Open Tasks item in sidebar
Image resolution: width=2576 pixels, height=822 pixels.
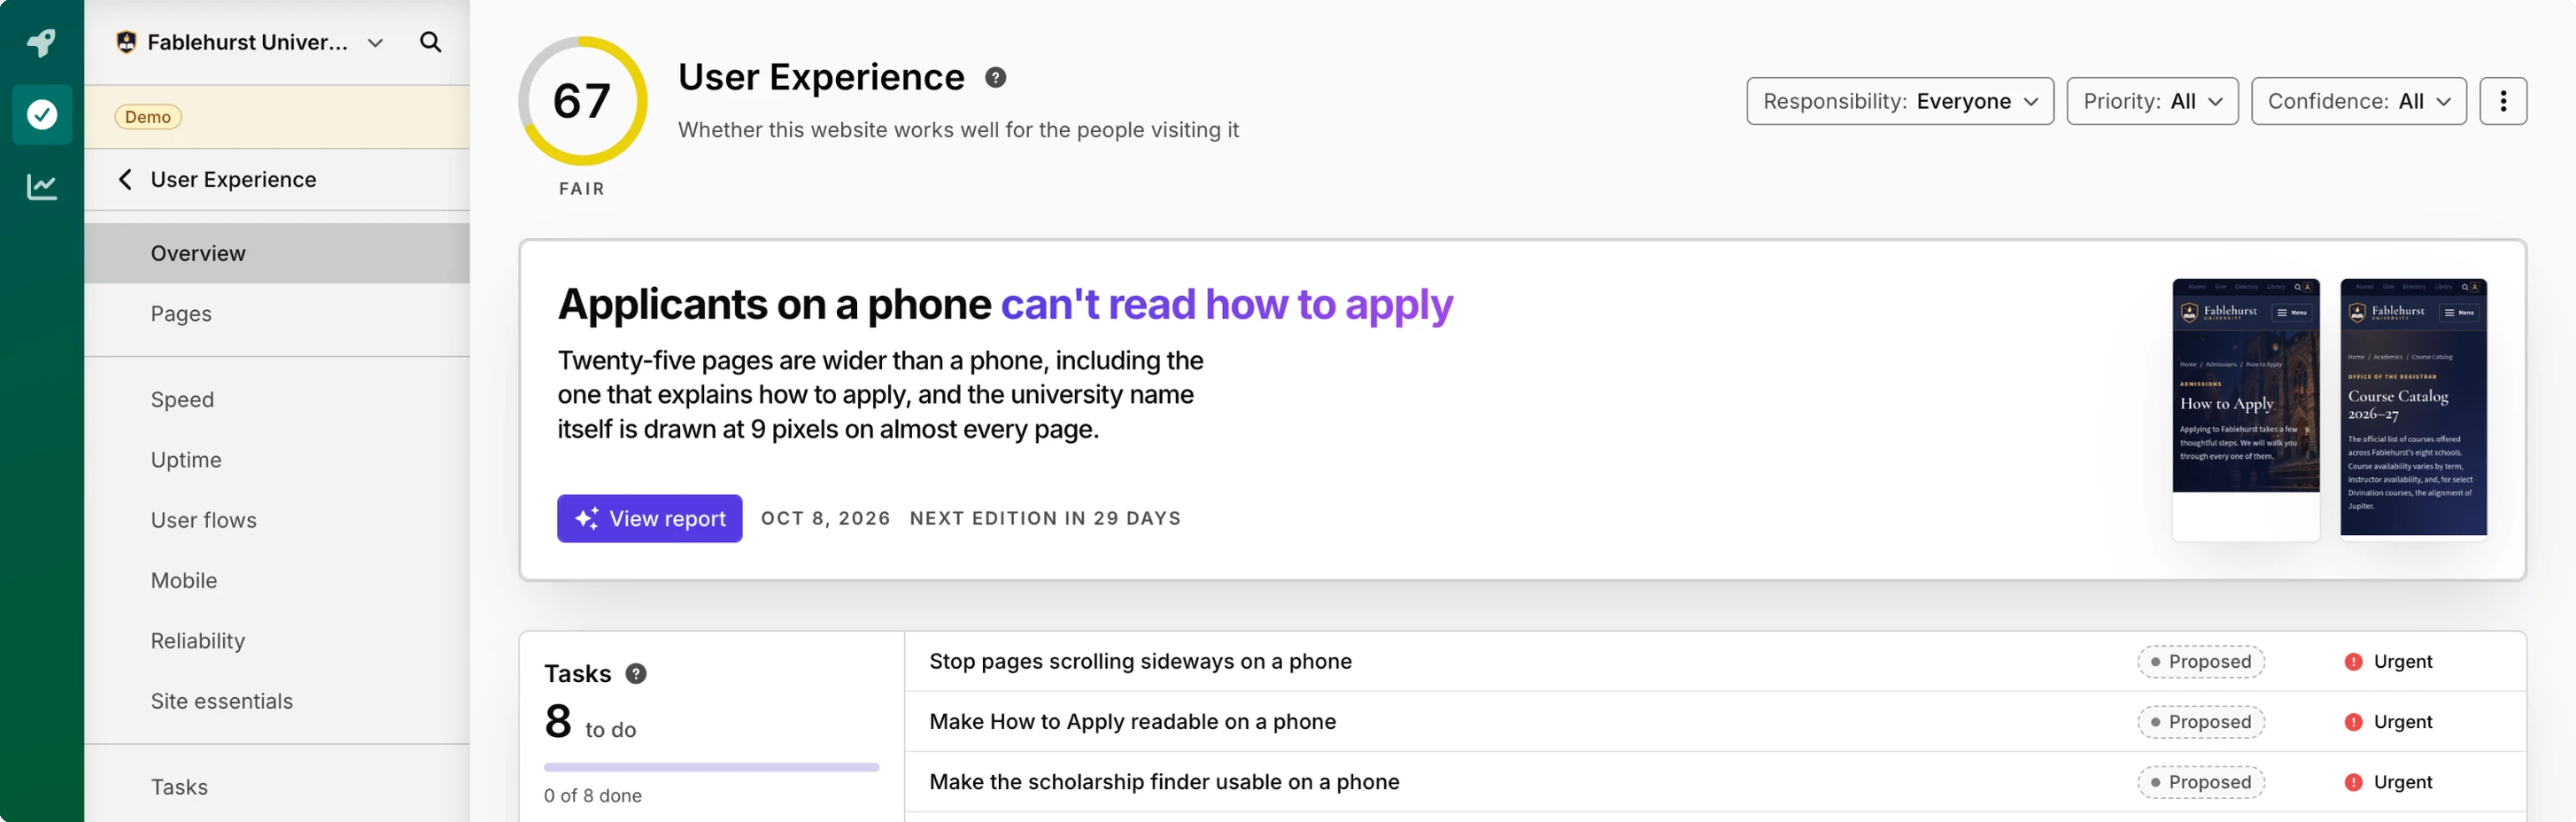pos(277,786)
